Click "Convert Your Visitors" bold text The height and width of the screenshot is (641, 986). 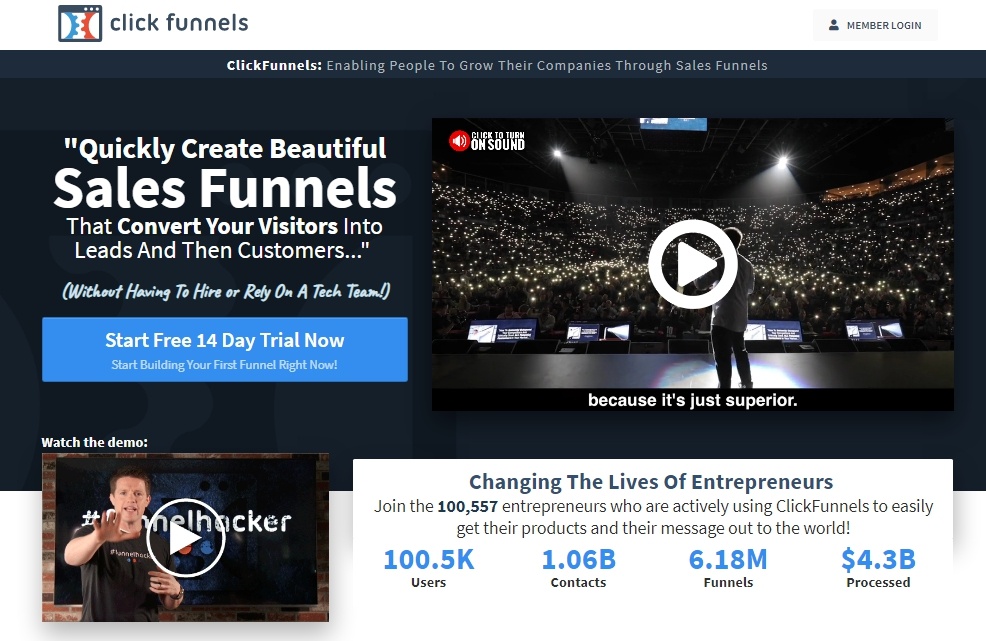point(228,226)
